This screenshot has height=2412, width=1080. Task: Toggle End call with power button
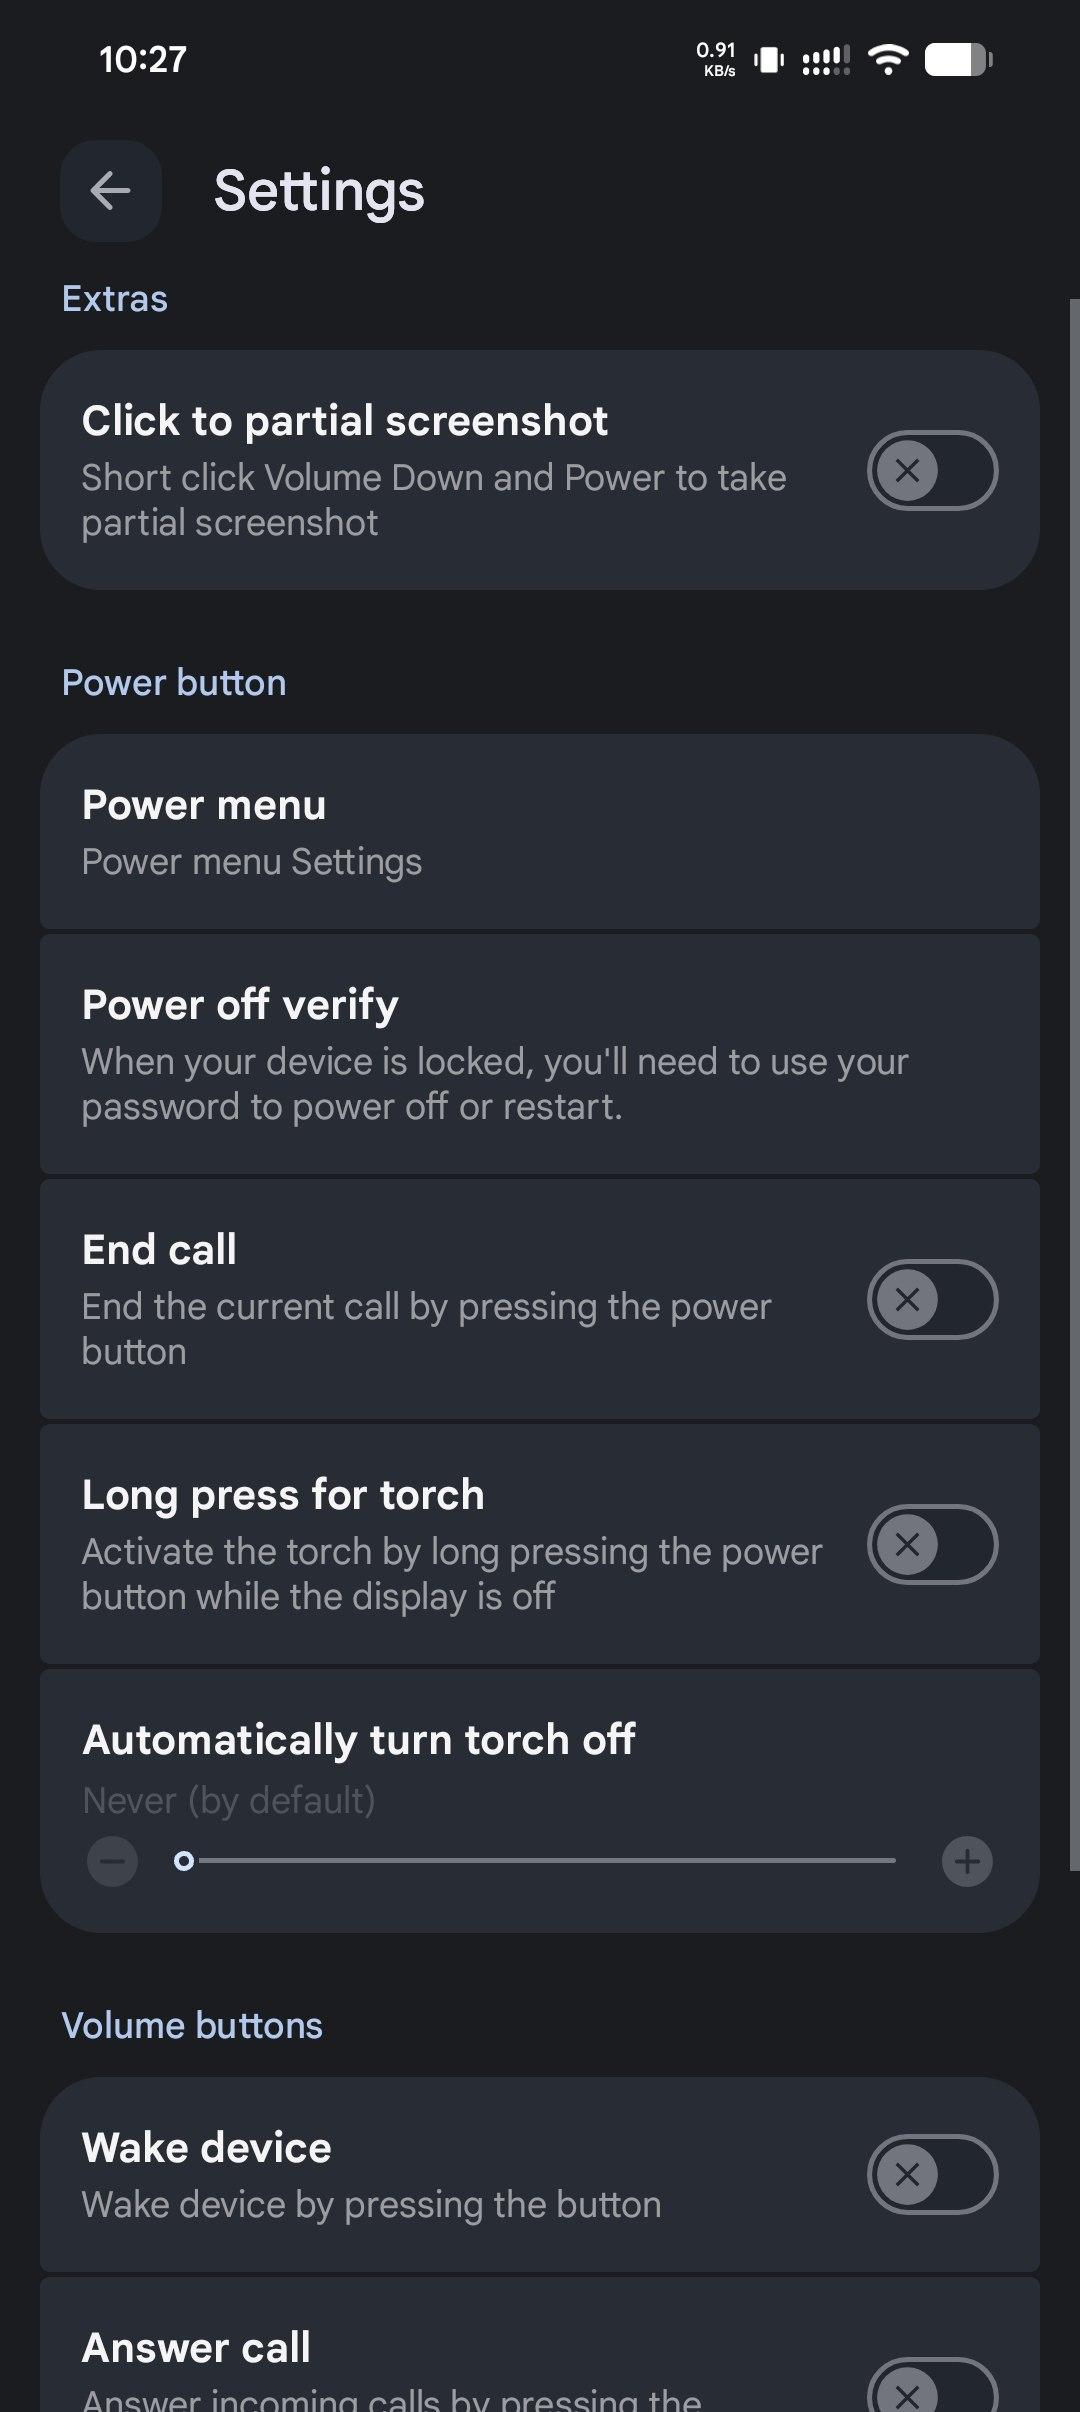point(932,1299)
